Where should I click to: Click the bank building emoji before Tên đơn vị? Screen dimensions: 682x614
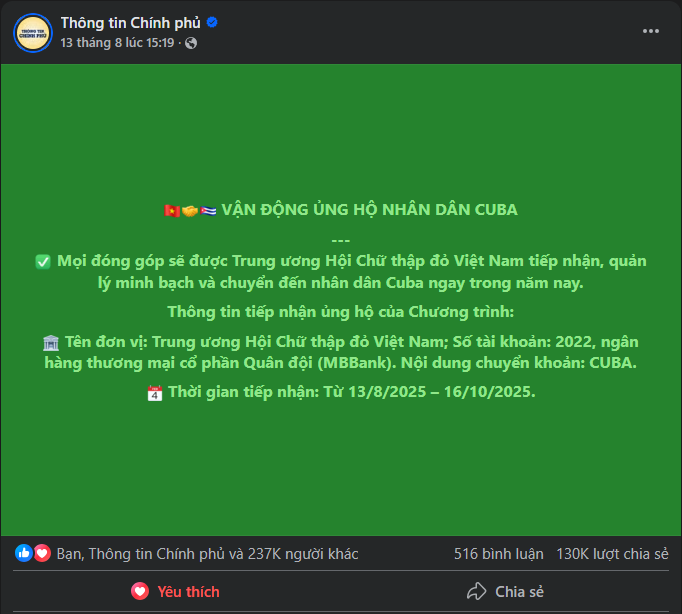(x=51, y=343)
